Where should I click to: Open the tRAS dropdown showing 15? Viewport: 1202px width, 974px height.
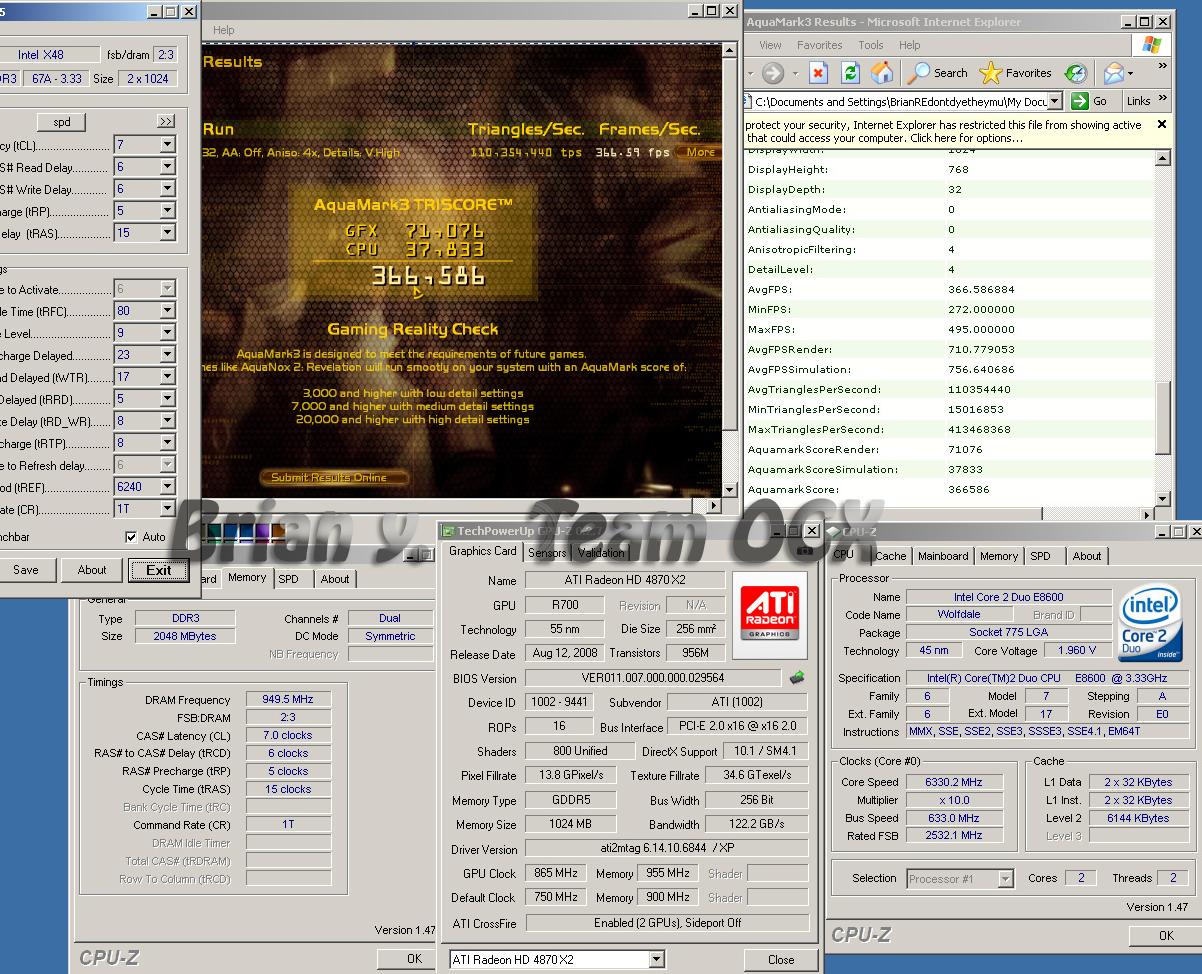[168, 233]
